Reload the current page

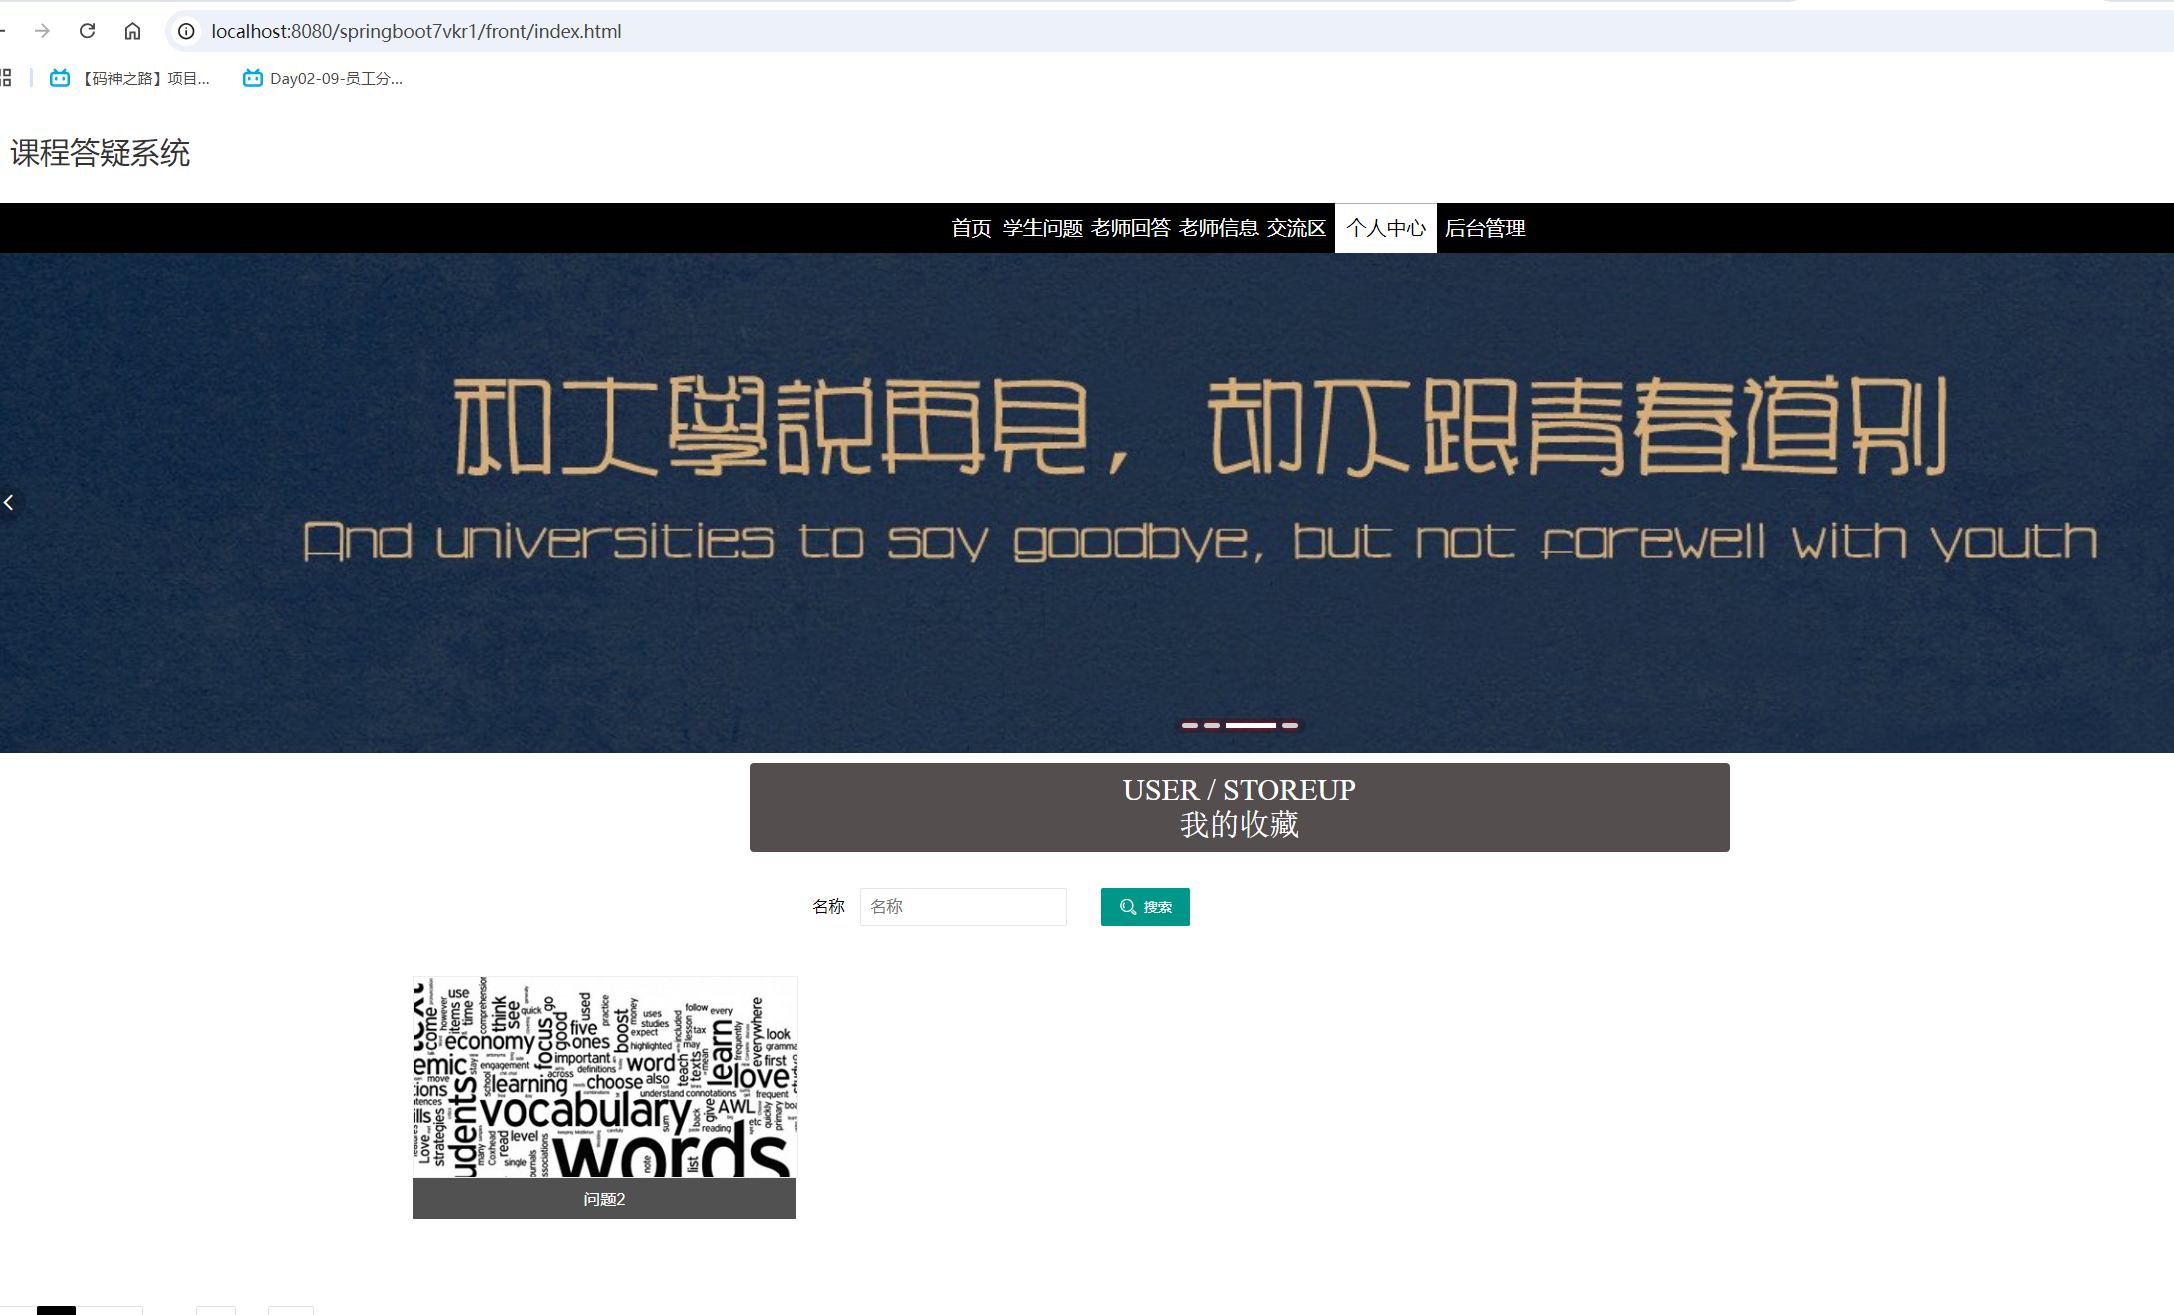point(87,31)
